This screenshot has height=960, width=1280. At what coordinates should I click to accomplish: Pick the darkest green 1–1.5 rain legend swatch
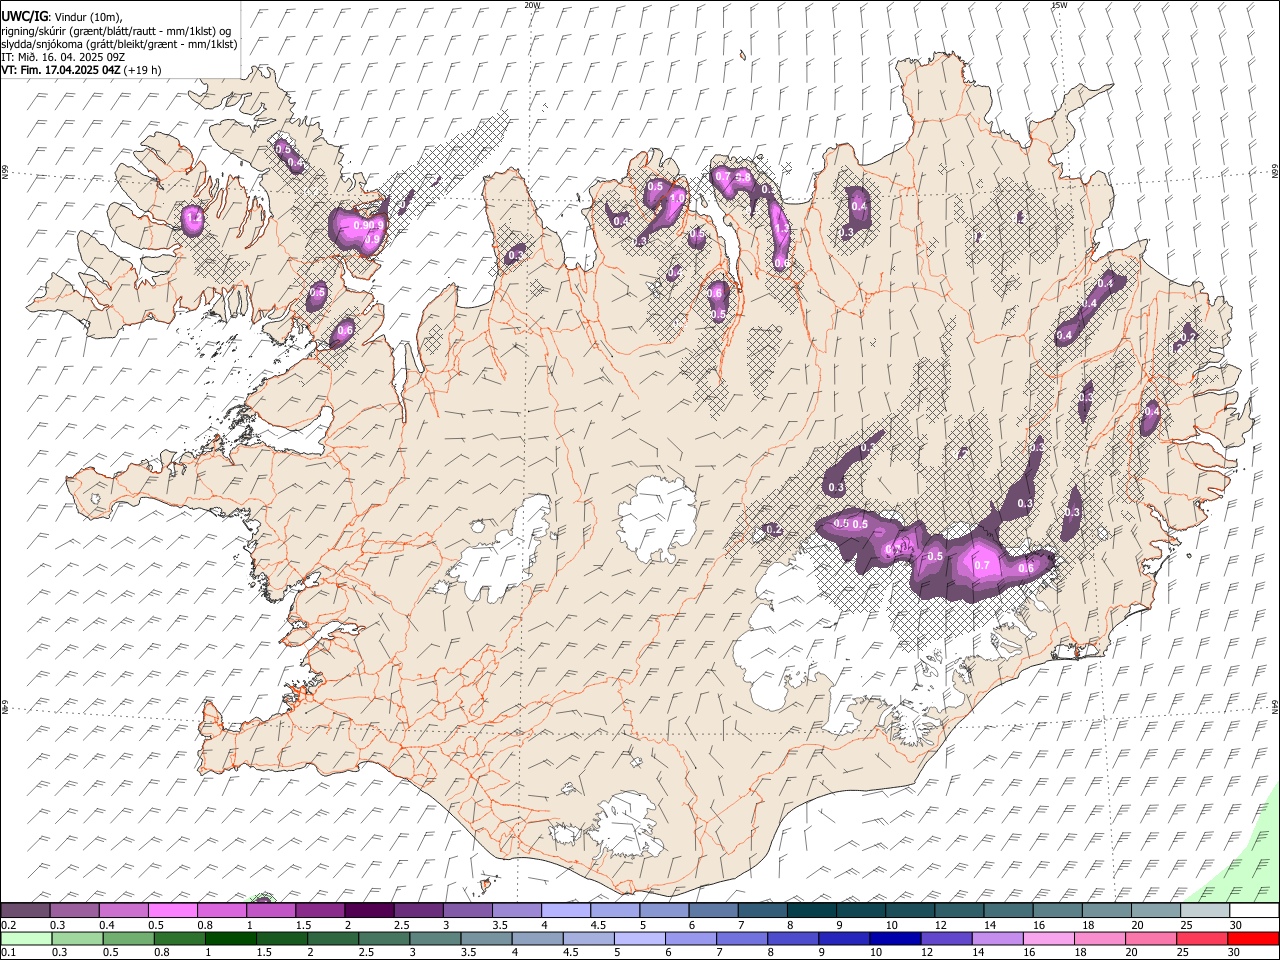(x=231, y=938)
